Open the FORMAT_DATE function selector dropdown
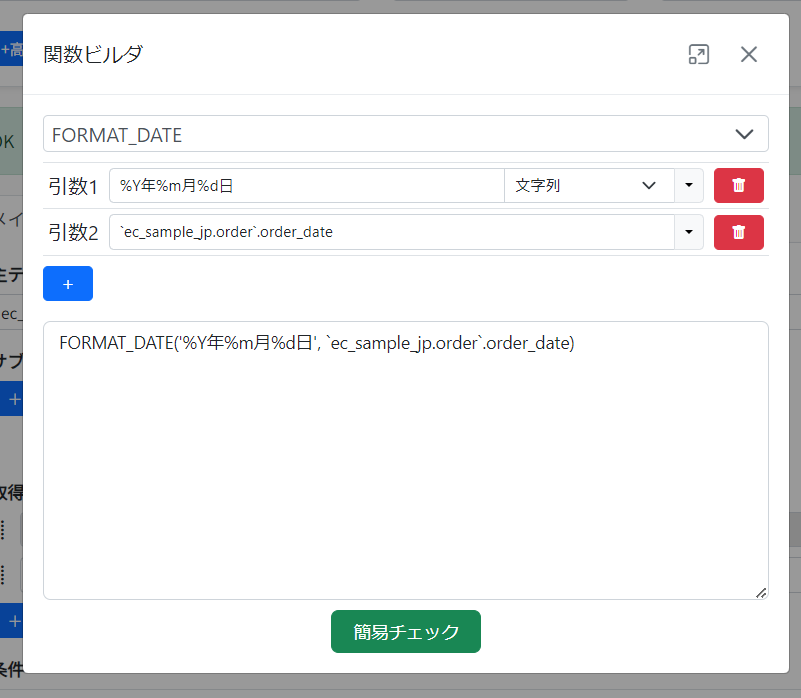The width and height of the screenshot is (801, 698). click(405, 134)
